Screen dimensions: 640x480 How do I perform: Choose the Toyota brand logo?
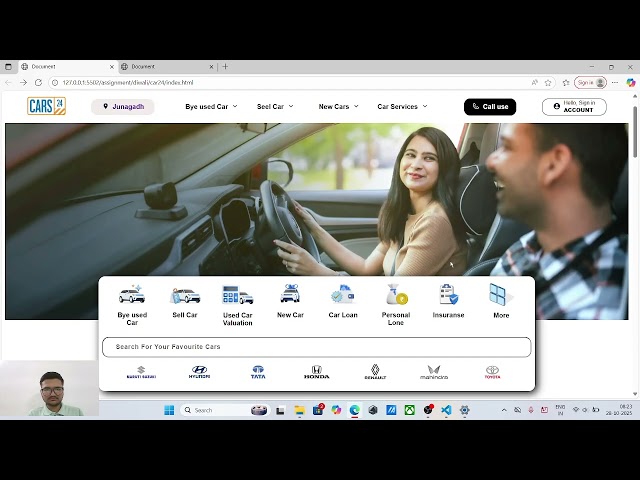492,372
